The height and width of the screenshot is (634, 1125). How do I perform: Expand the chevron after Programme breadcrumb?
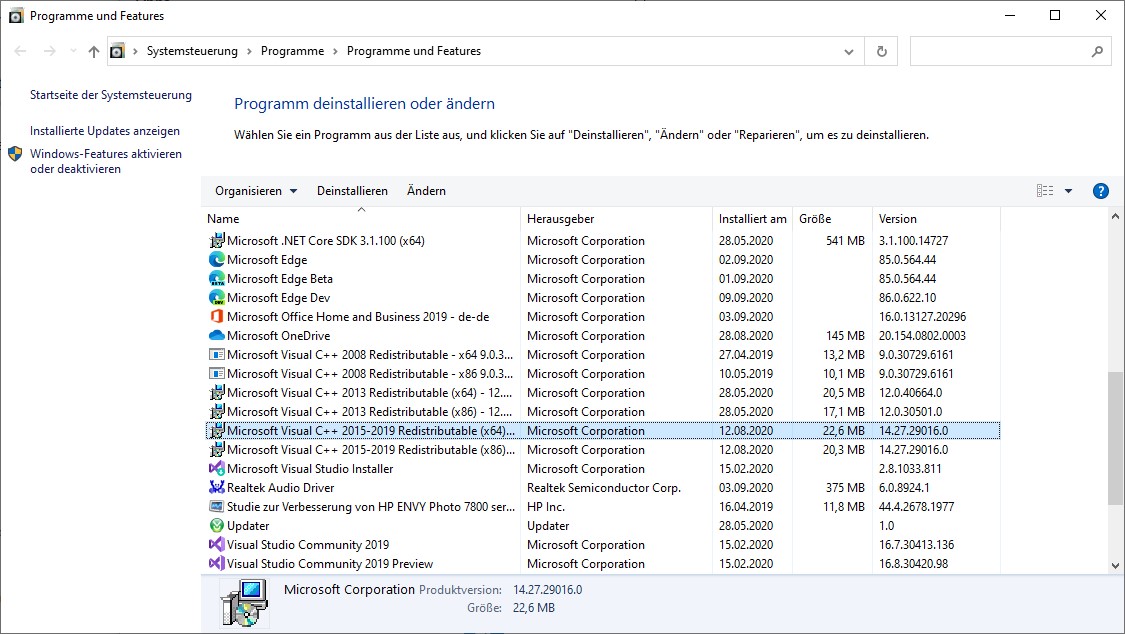(x=335, y=52)
